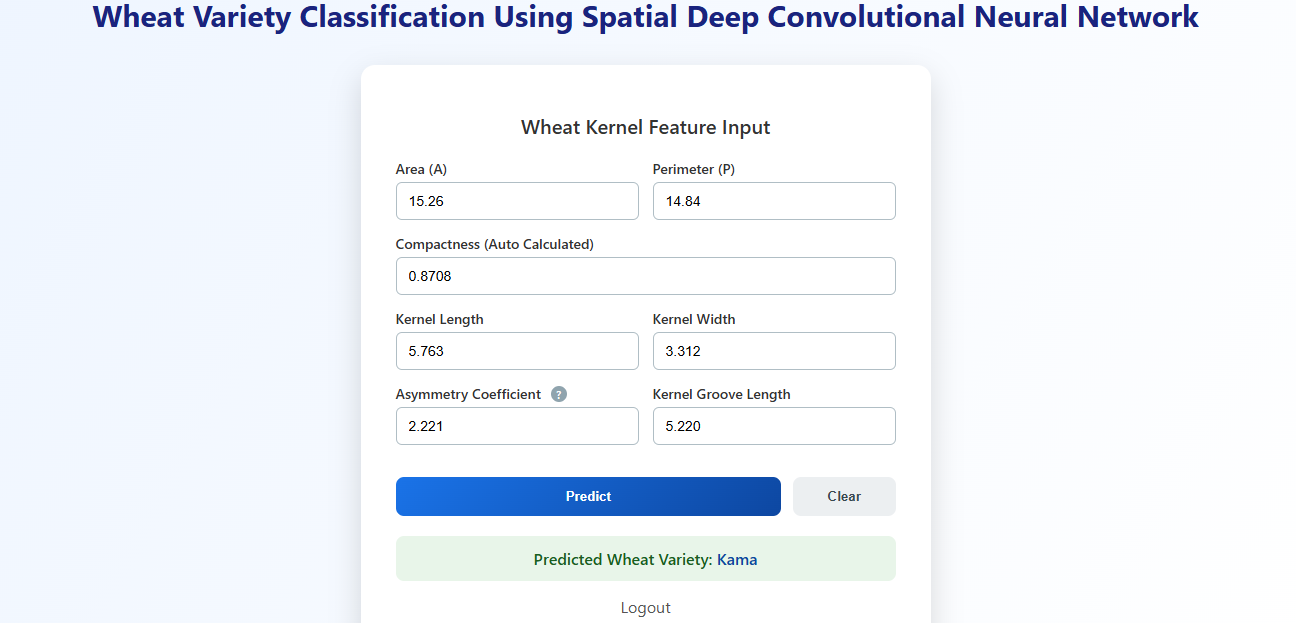Viewport: 1296px width, 623px height.
Task: Focus the Kernel Length input box
Action: tap(517, 351)
